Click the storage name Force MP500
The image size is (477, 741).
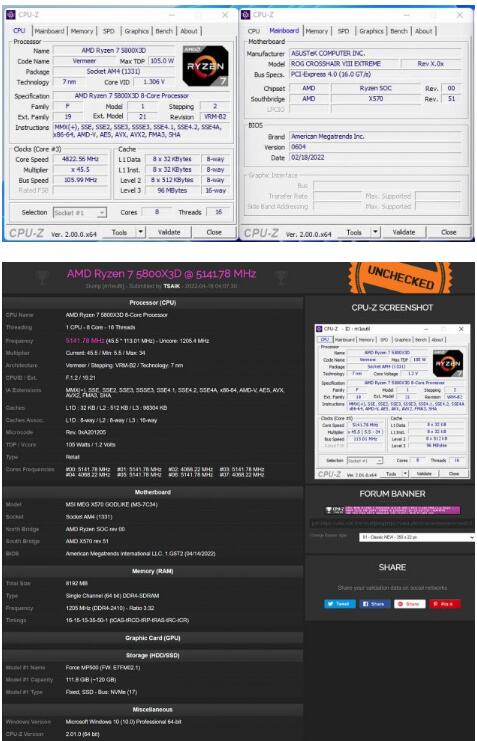[x=103, y=668]
